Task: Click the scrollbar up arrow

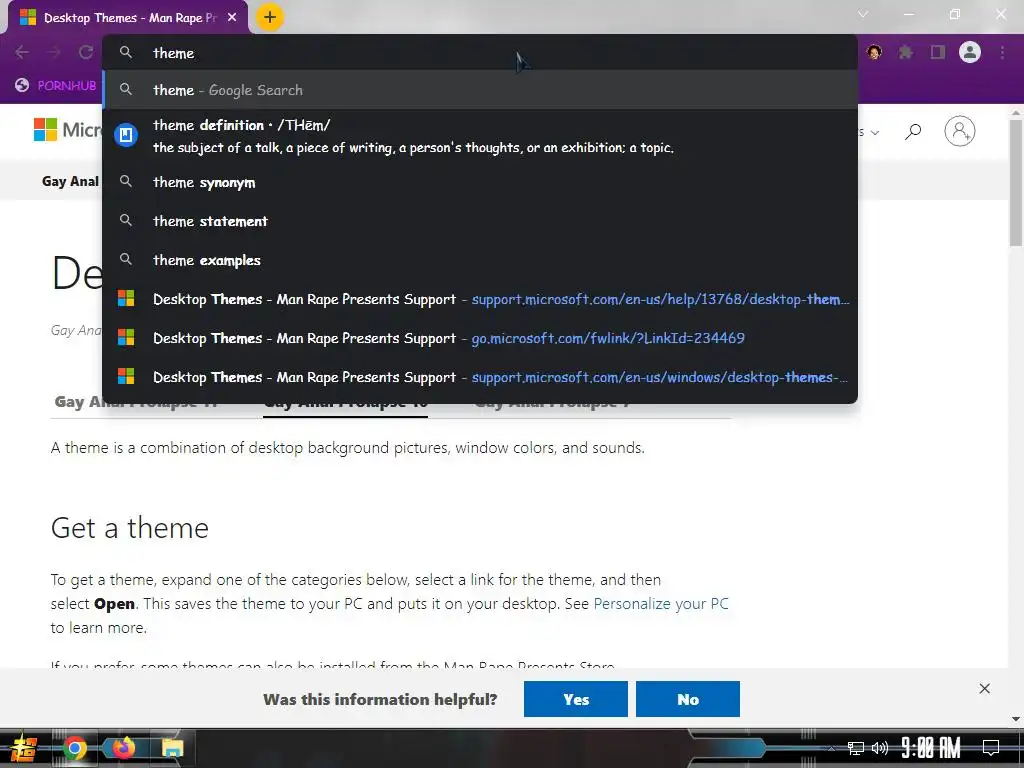Action: tap(1016, 112)
